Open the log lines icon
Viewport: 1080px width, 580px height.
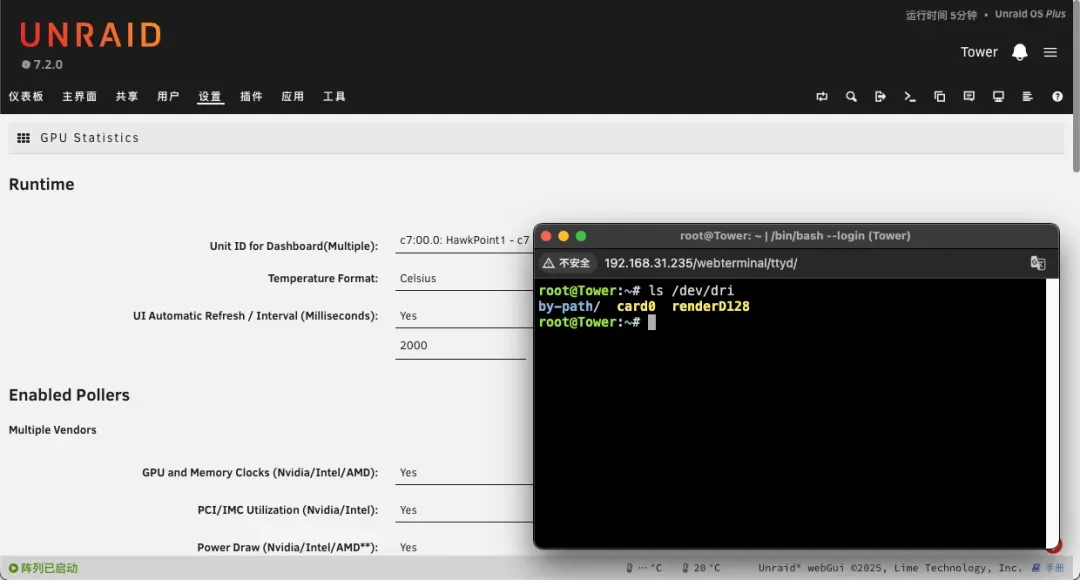1027,97
